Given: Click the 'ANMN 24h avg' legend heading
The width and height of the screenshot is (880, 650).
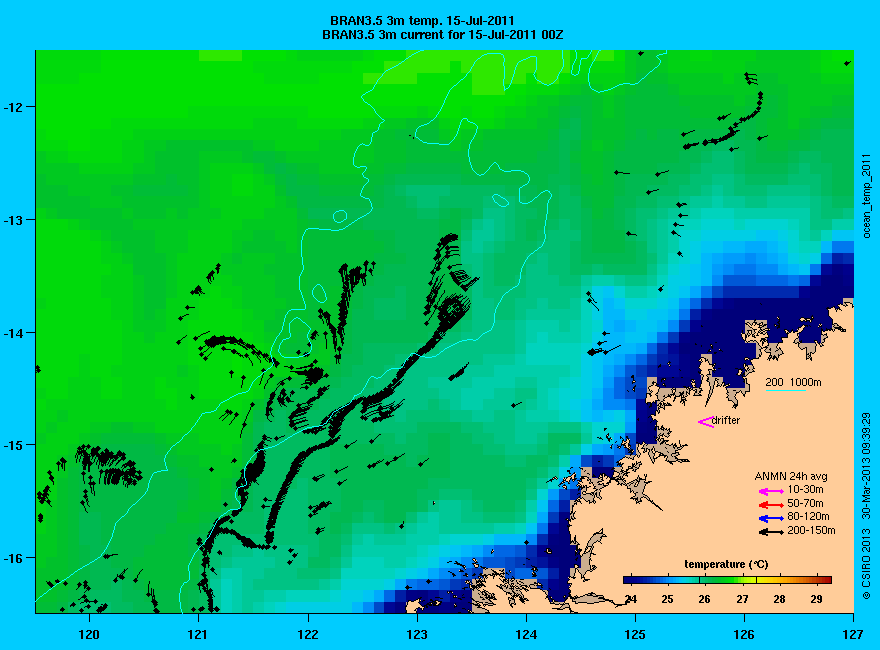Looking at the screenshot, I should coord(791,477).
